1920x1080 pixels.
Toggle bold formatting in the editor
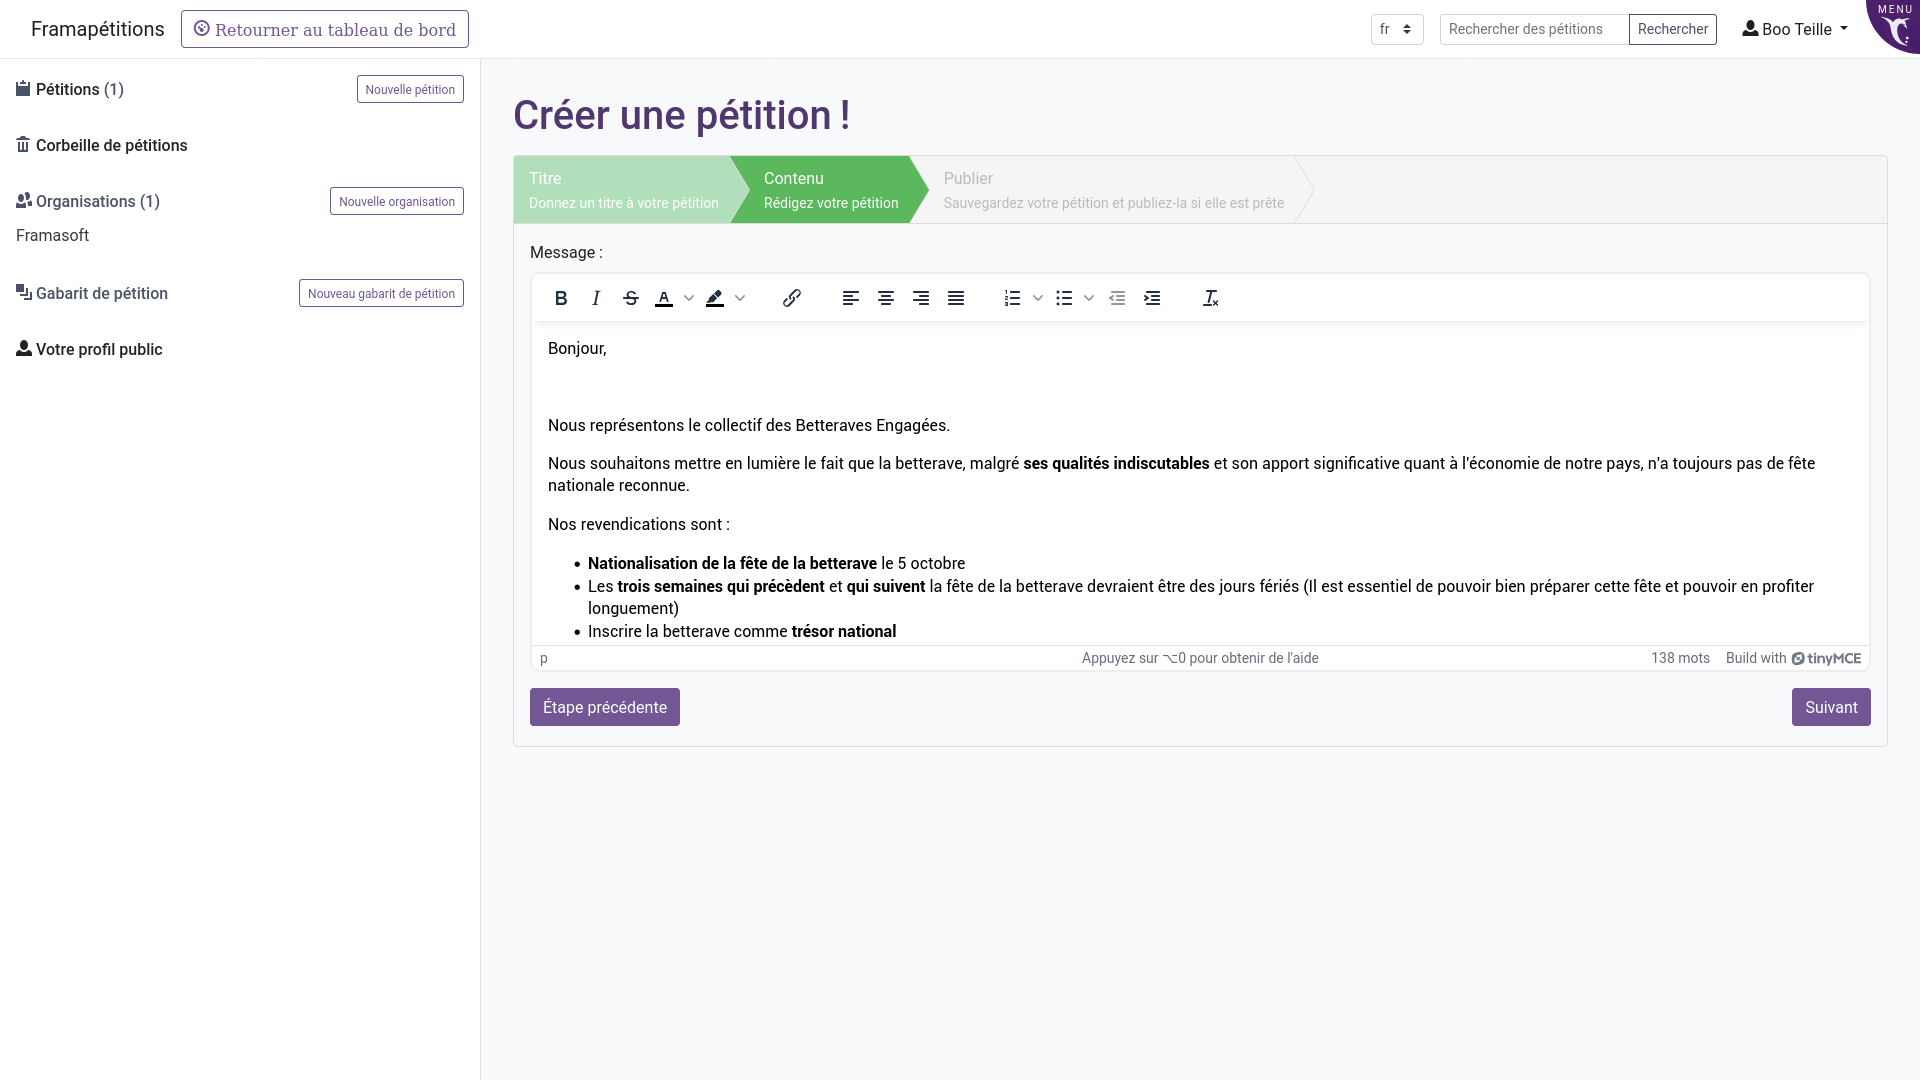[560, 298]
